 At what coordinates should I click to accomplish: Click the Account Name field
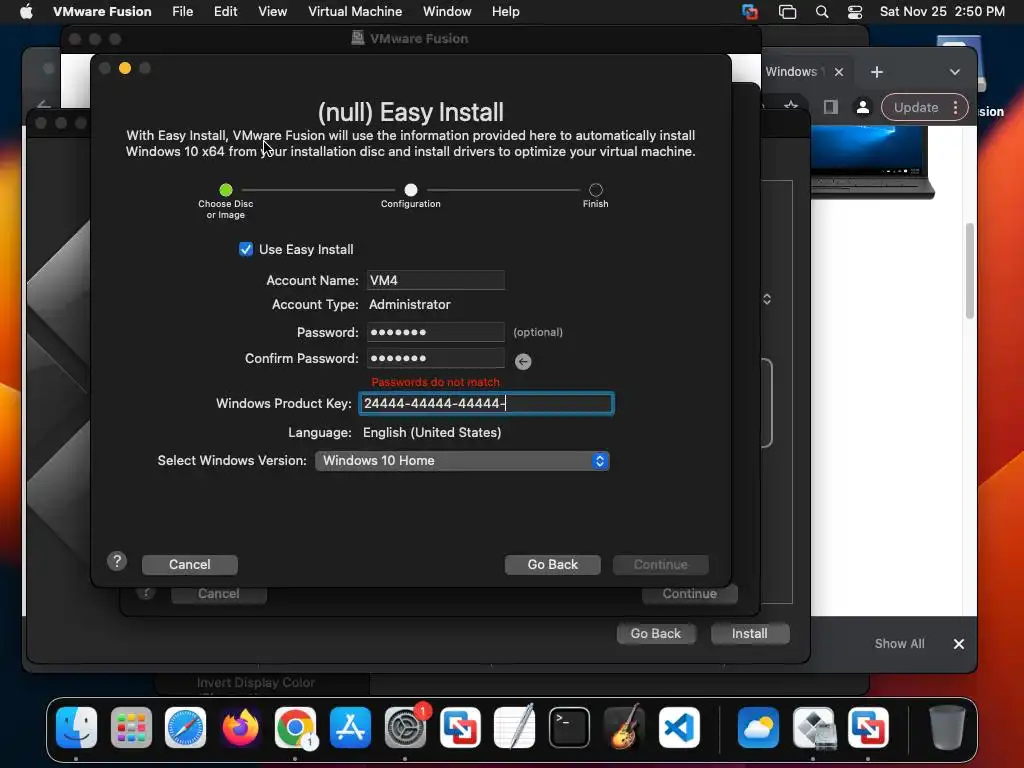tap(435, 280)
